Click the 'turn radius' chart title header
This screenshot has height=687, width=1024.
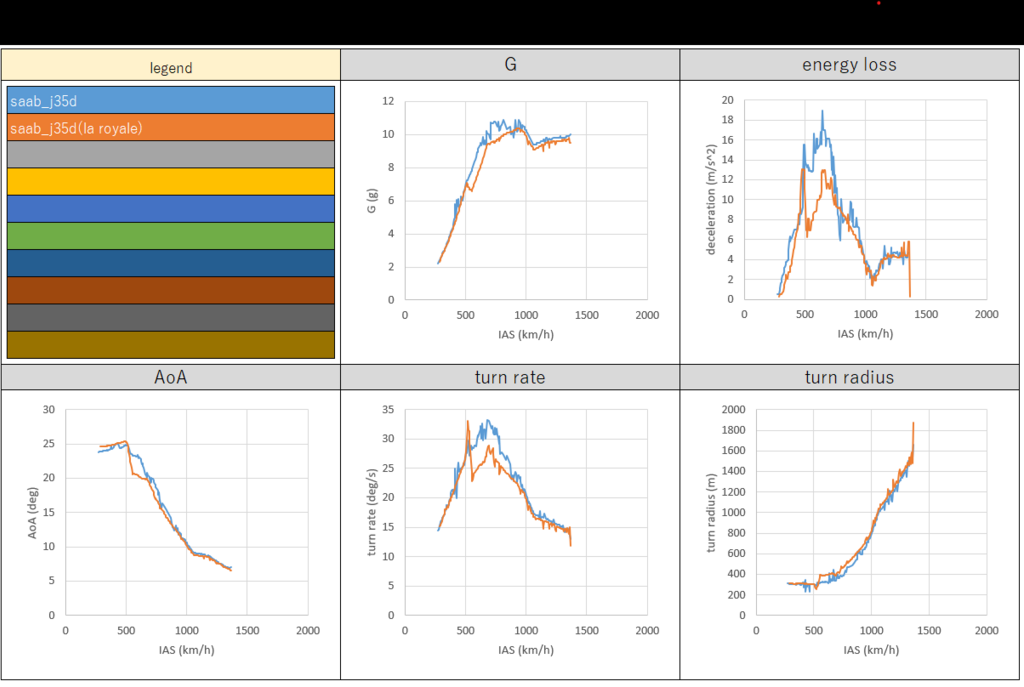850,377
